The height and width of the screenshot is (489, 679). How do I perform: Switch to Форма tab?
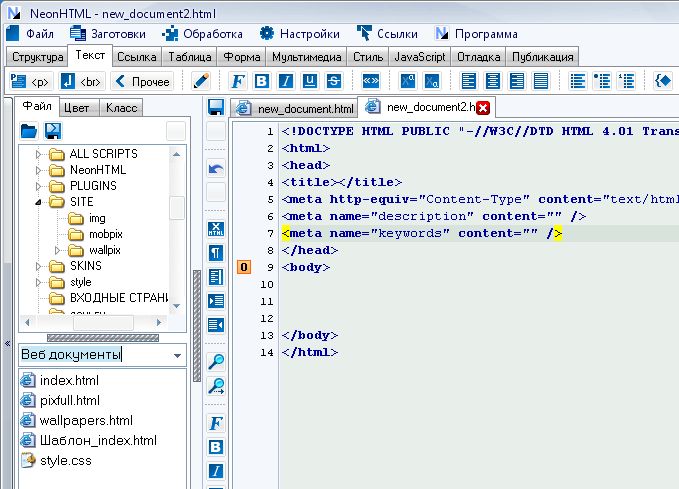point(242,57)
